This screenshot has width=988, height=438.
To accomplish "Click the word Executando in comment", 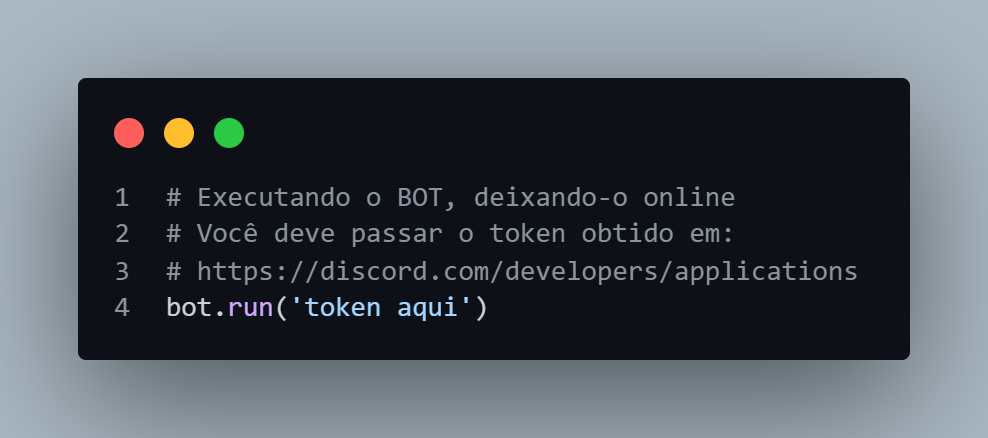I will pyautogui.click(x=274, y=198).
